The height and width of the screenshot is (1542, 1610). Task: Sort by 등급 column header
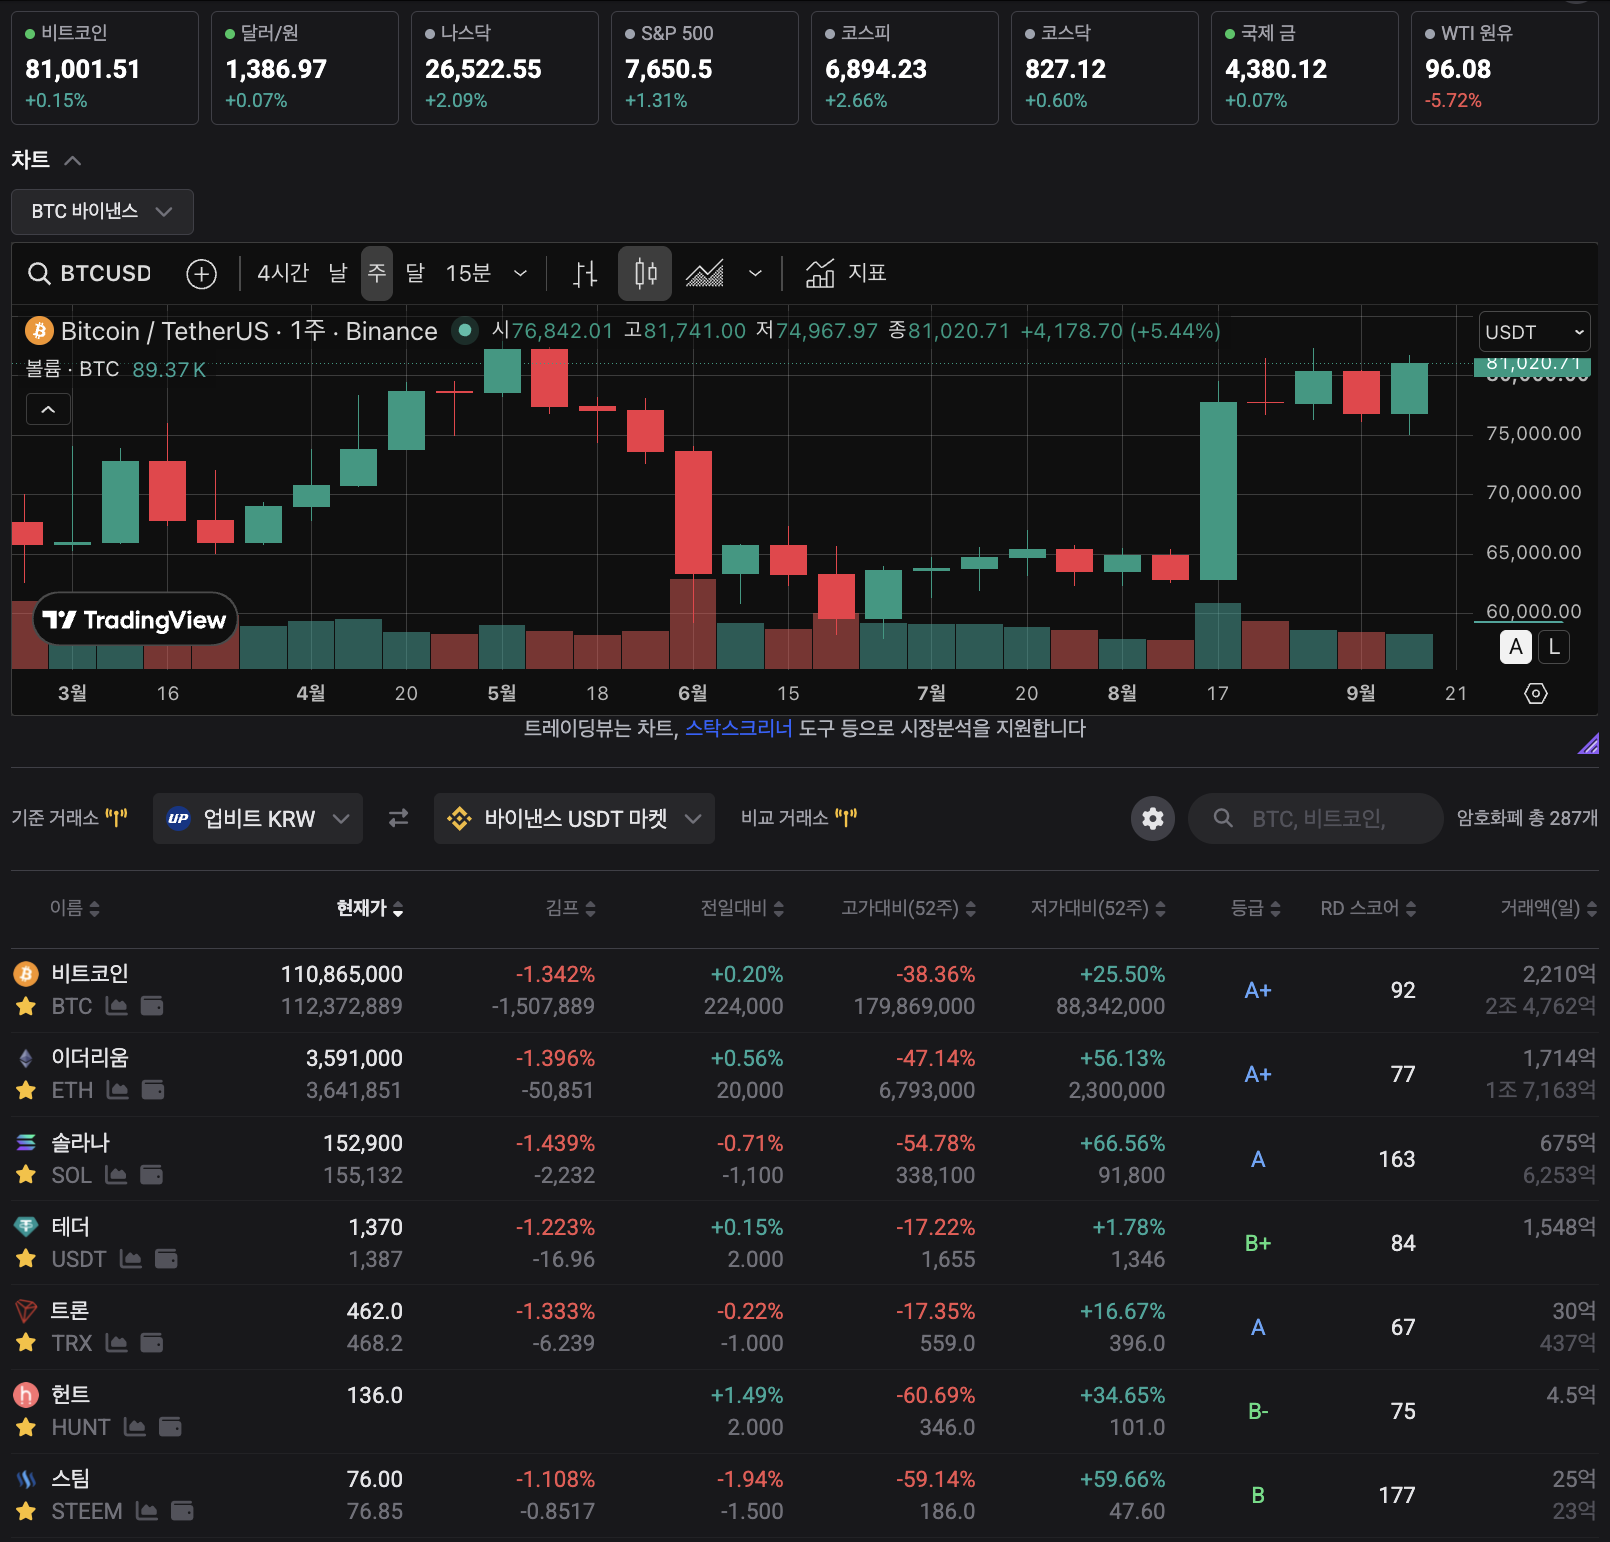click(1255, 908)
